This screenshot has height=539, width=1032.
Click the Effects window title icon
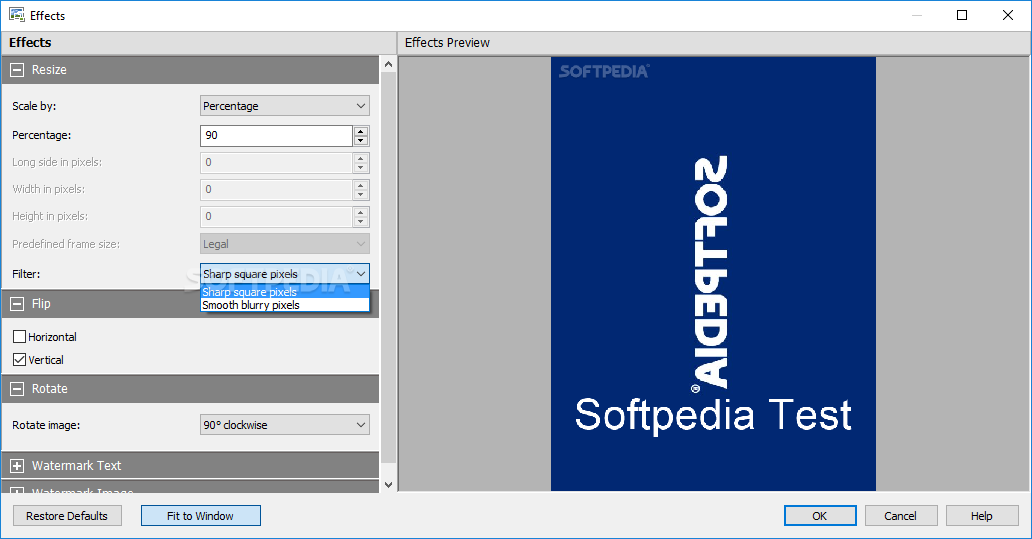click(16, 14)
